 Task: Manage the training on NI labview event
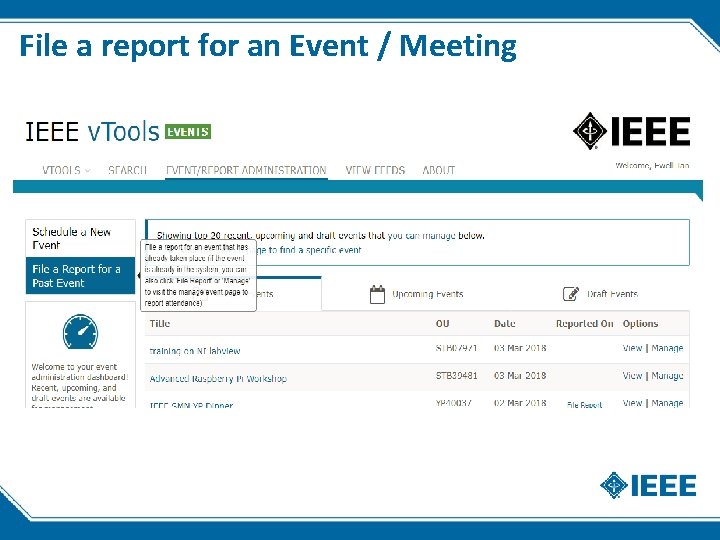point(667,348)
